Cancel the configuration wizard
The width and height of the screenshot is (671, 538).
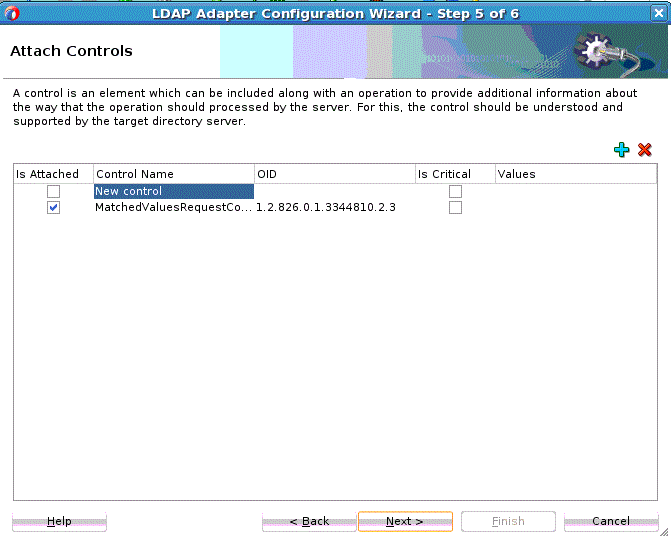click(x=611, y=521)
